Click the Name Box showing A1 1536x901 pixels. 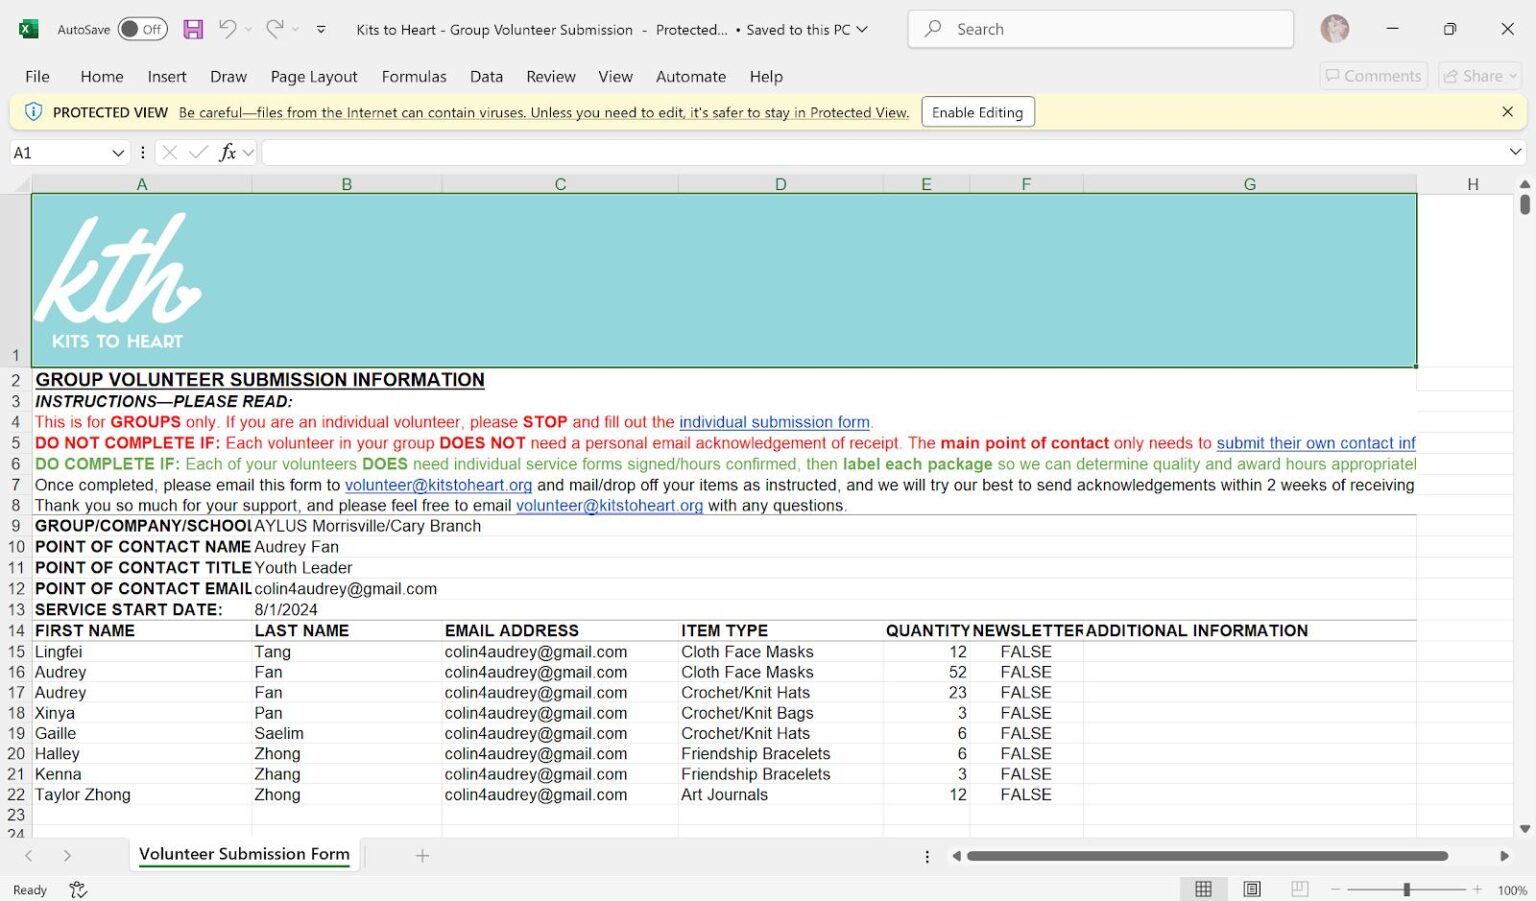[x=58, y=153]
